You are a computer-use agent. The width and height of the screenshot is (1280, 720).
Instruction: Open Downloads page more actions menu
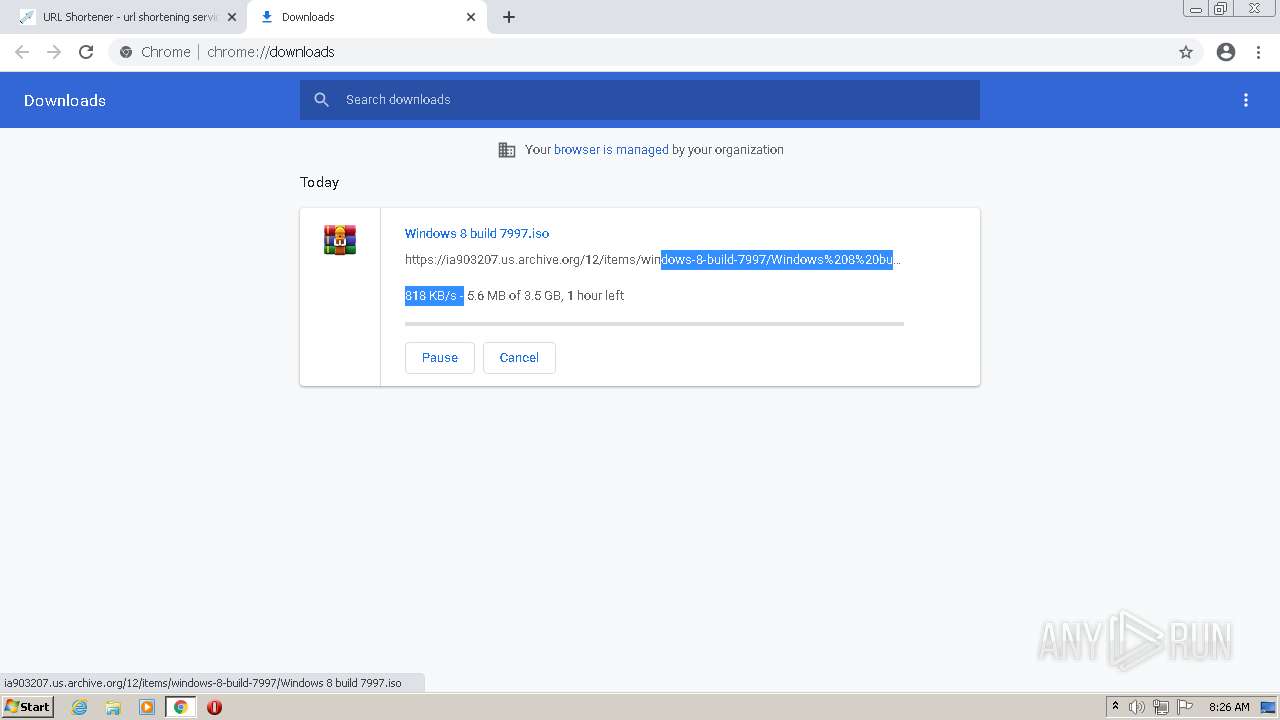pyautogui.click(x=1246, y=100)
